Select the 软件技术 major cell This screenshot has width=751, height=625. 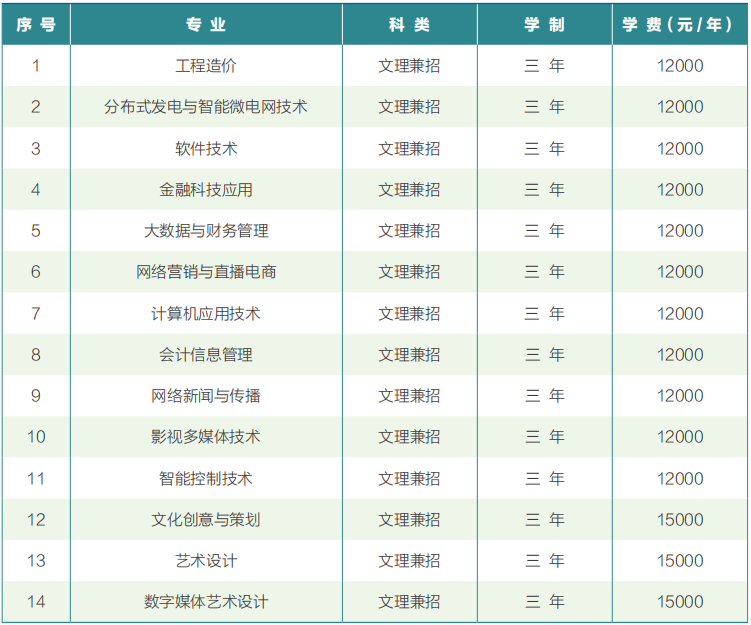click(206, 148)
